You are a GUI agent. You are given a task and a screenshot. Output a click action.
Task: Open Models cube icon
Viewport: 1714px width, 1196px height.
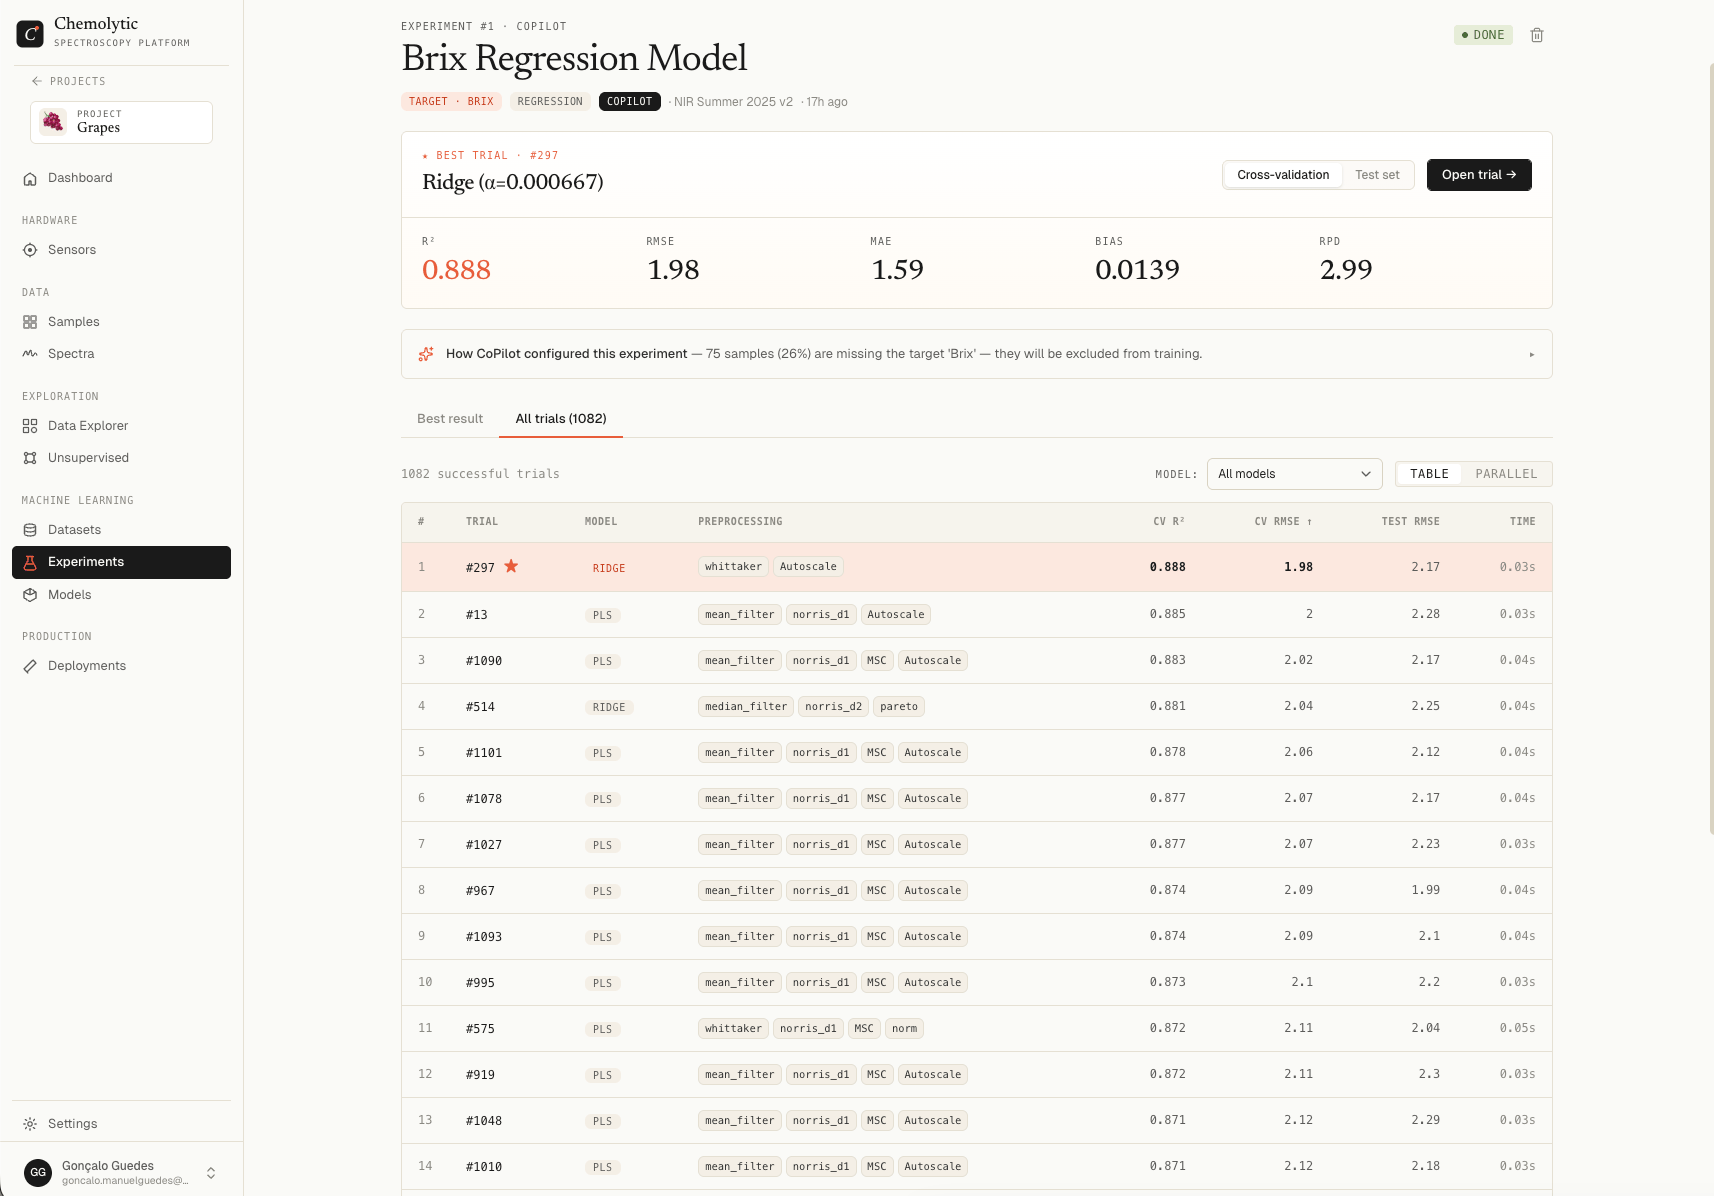[x=30, y=595]
